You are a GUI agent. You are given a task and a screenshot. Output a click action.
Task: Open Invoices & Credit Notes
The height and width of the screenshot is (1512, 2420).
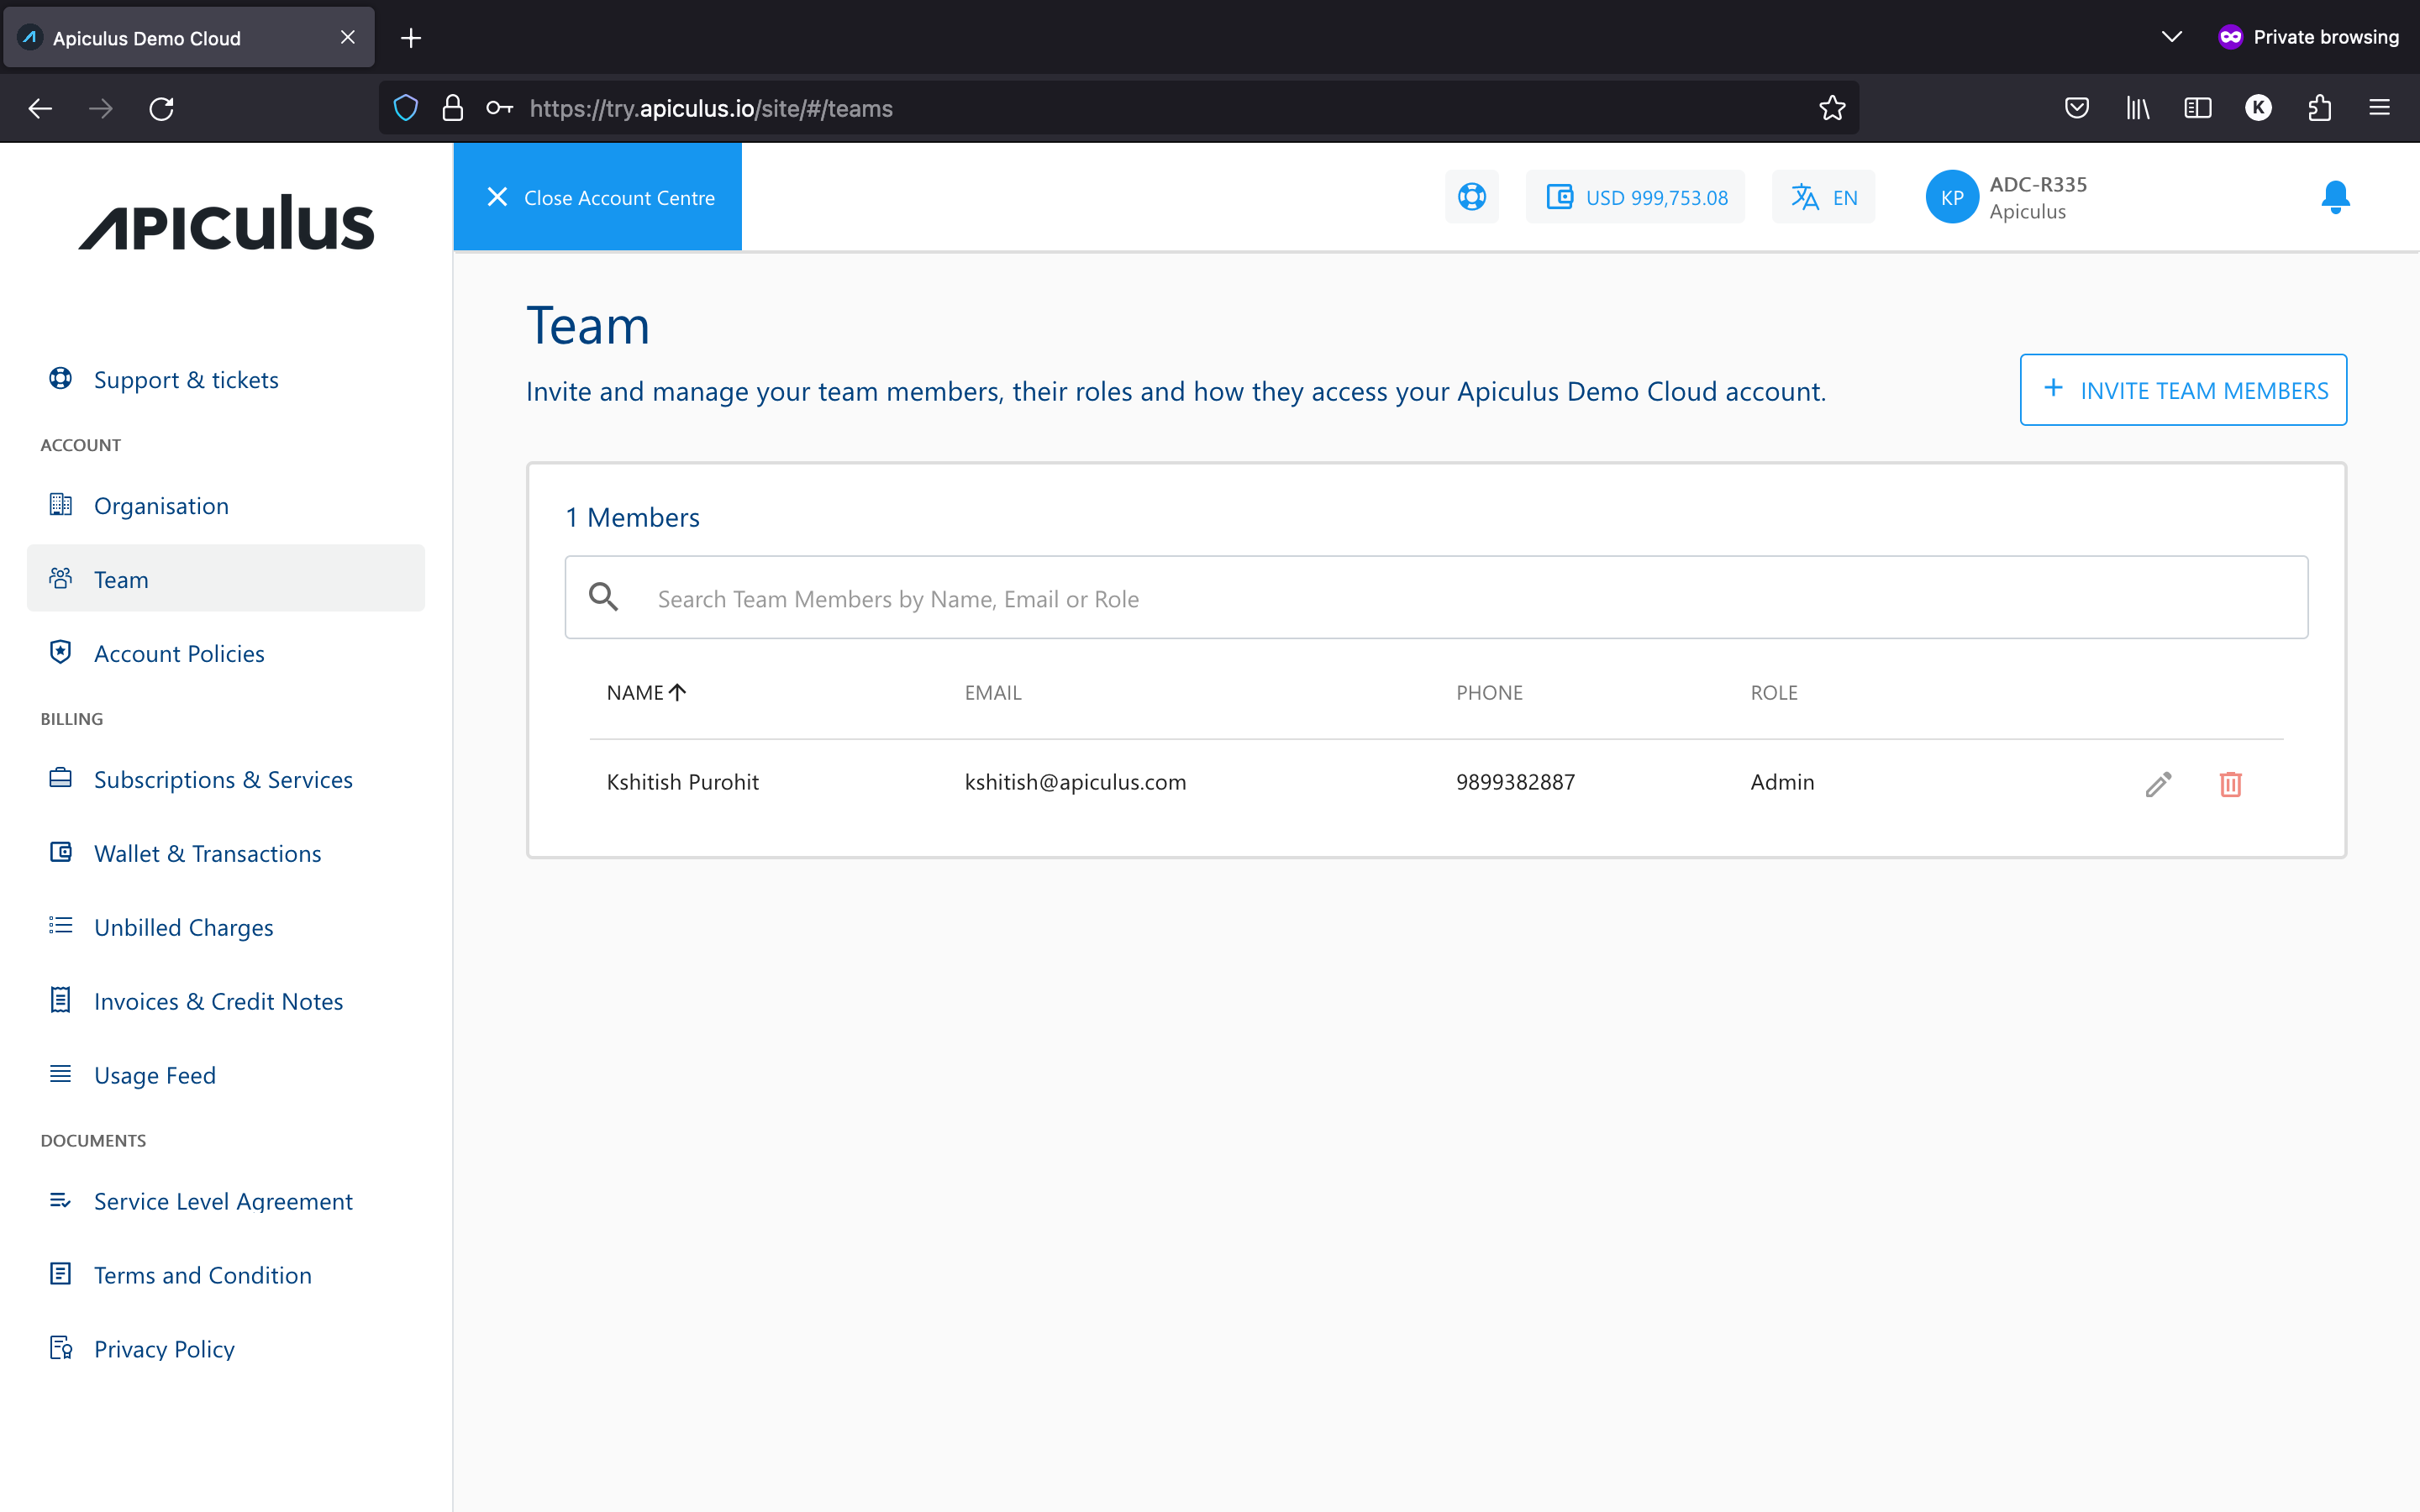(218, 1001)
